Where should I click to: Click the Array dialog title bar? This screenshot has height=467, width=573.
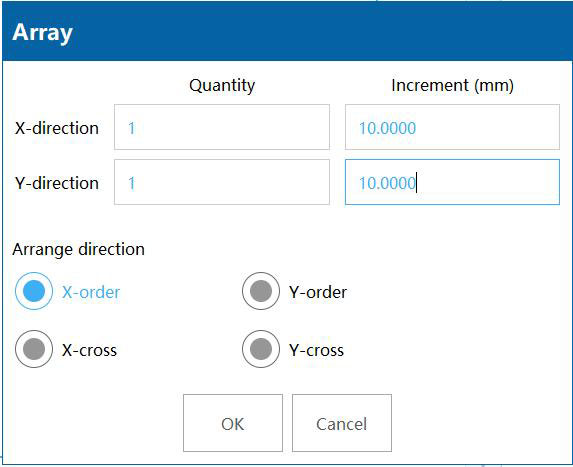[x=287, y=32]
